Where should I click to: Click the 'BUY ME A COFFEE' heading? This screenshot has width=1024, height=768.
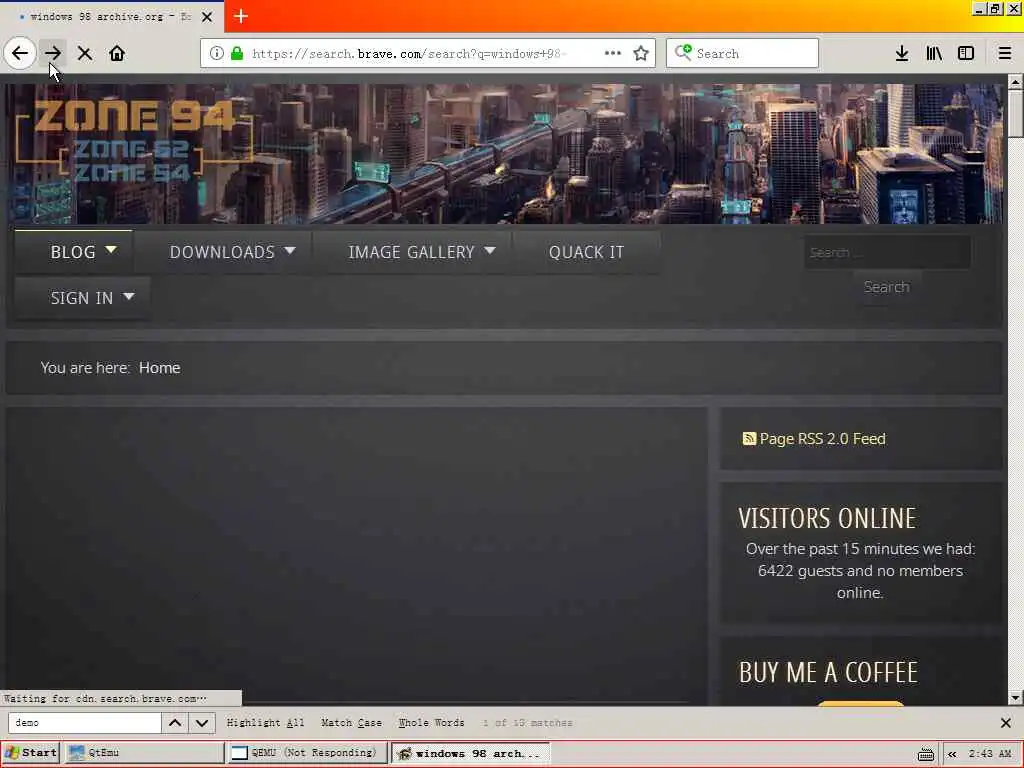click(x=828, y=673)
